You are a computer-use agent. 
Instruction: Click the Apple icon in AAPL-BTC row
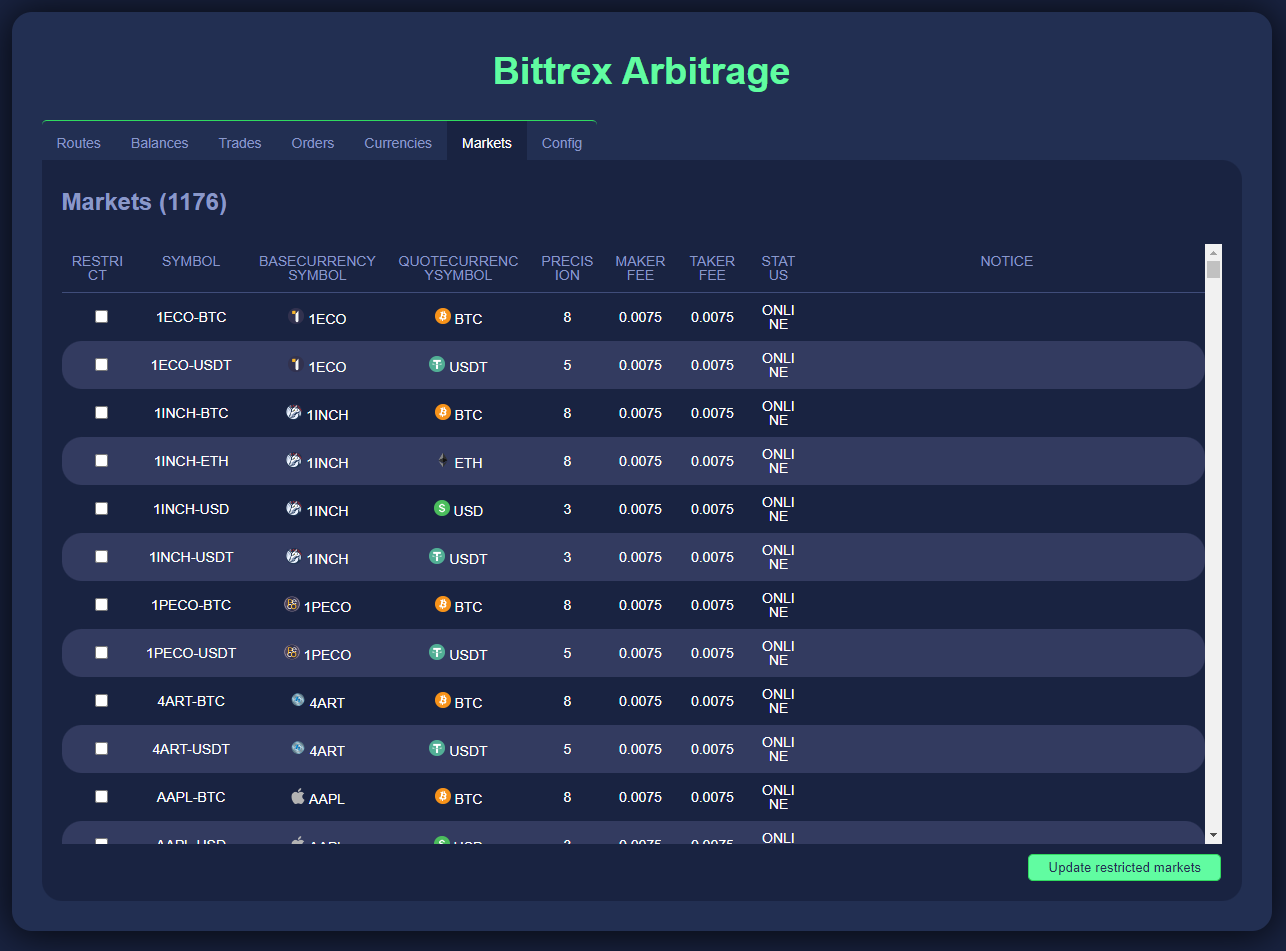click(x=297, y=796)
